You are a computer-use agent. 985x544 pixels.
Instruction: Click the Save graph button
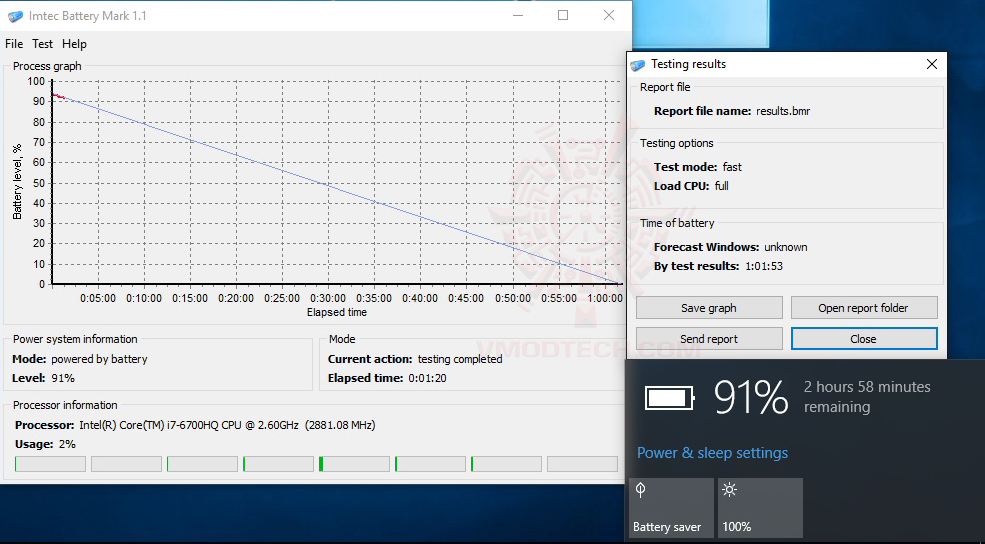(709, 308)
